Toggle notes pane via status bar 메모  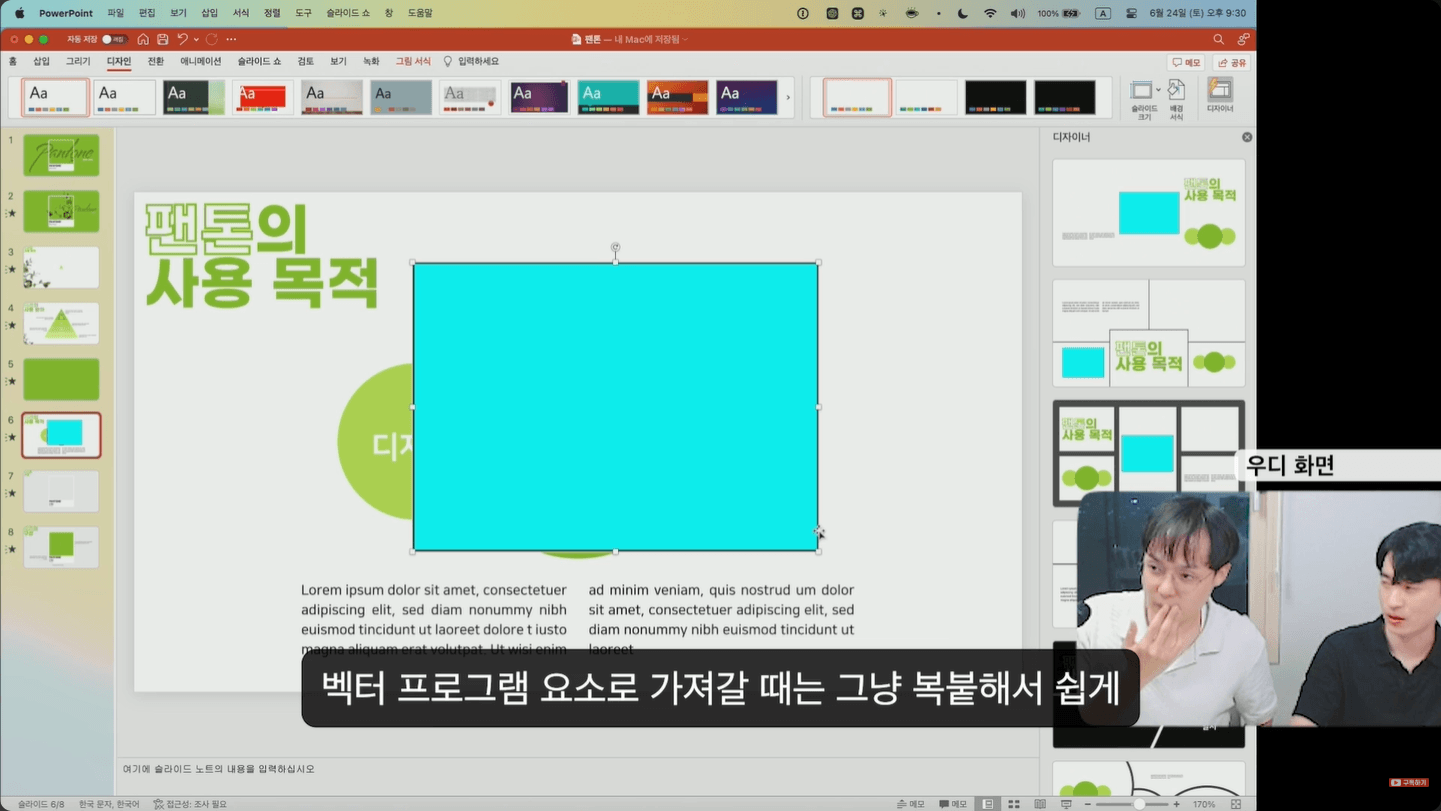tap(910, 804)
